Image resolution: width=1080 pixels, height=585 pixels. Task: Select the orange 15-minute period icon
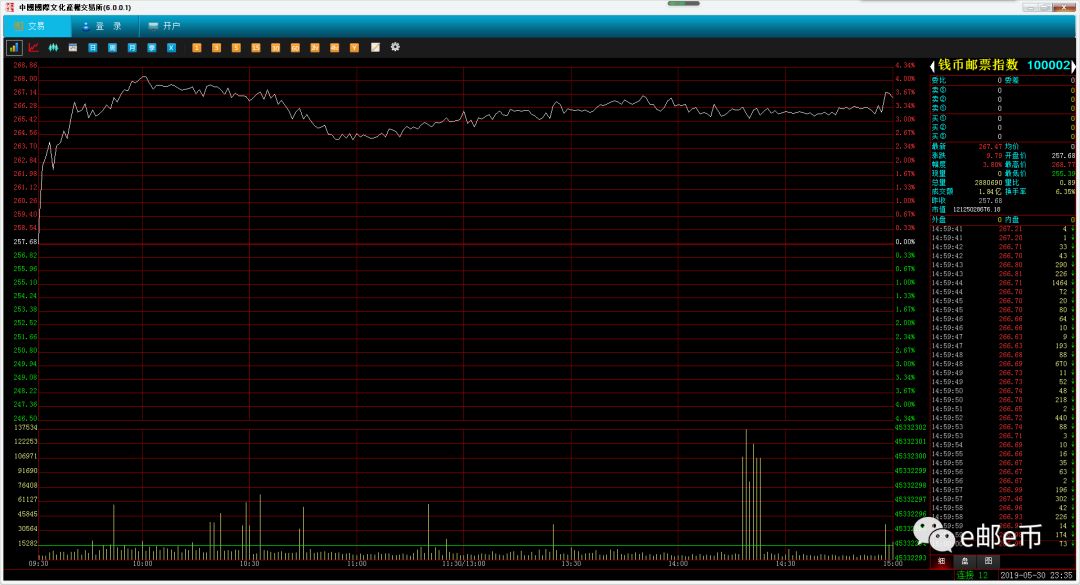coord(256,48)
